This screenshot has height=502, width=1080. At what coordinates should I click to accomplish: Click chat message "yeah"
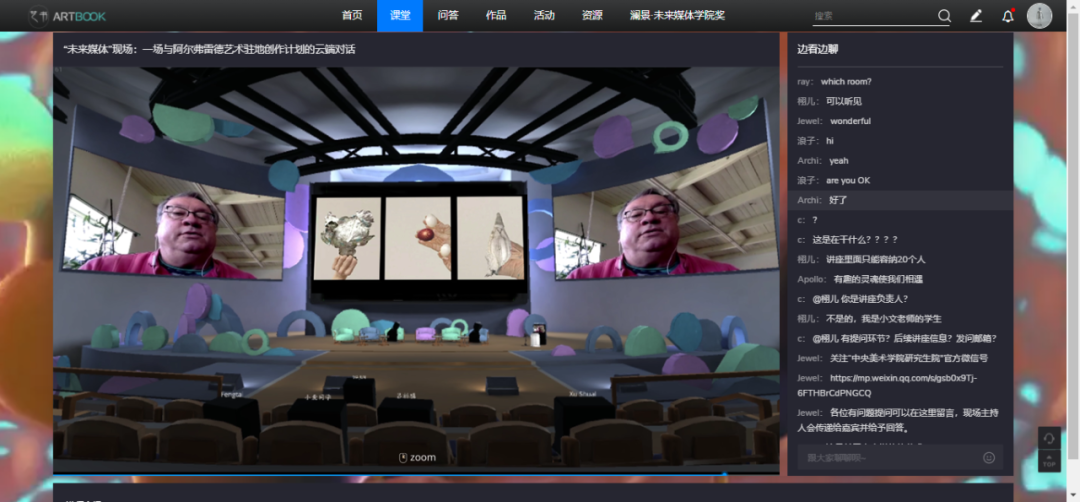pyautogui.click(x=838, y=161)
